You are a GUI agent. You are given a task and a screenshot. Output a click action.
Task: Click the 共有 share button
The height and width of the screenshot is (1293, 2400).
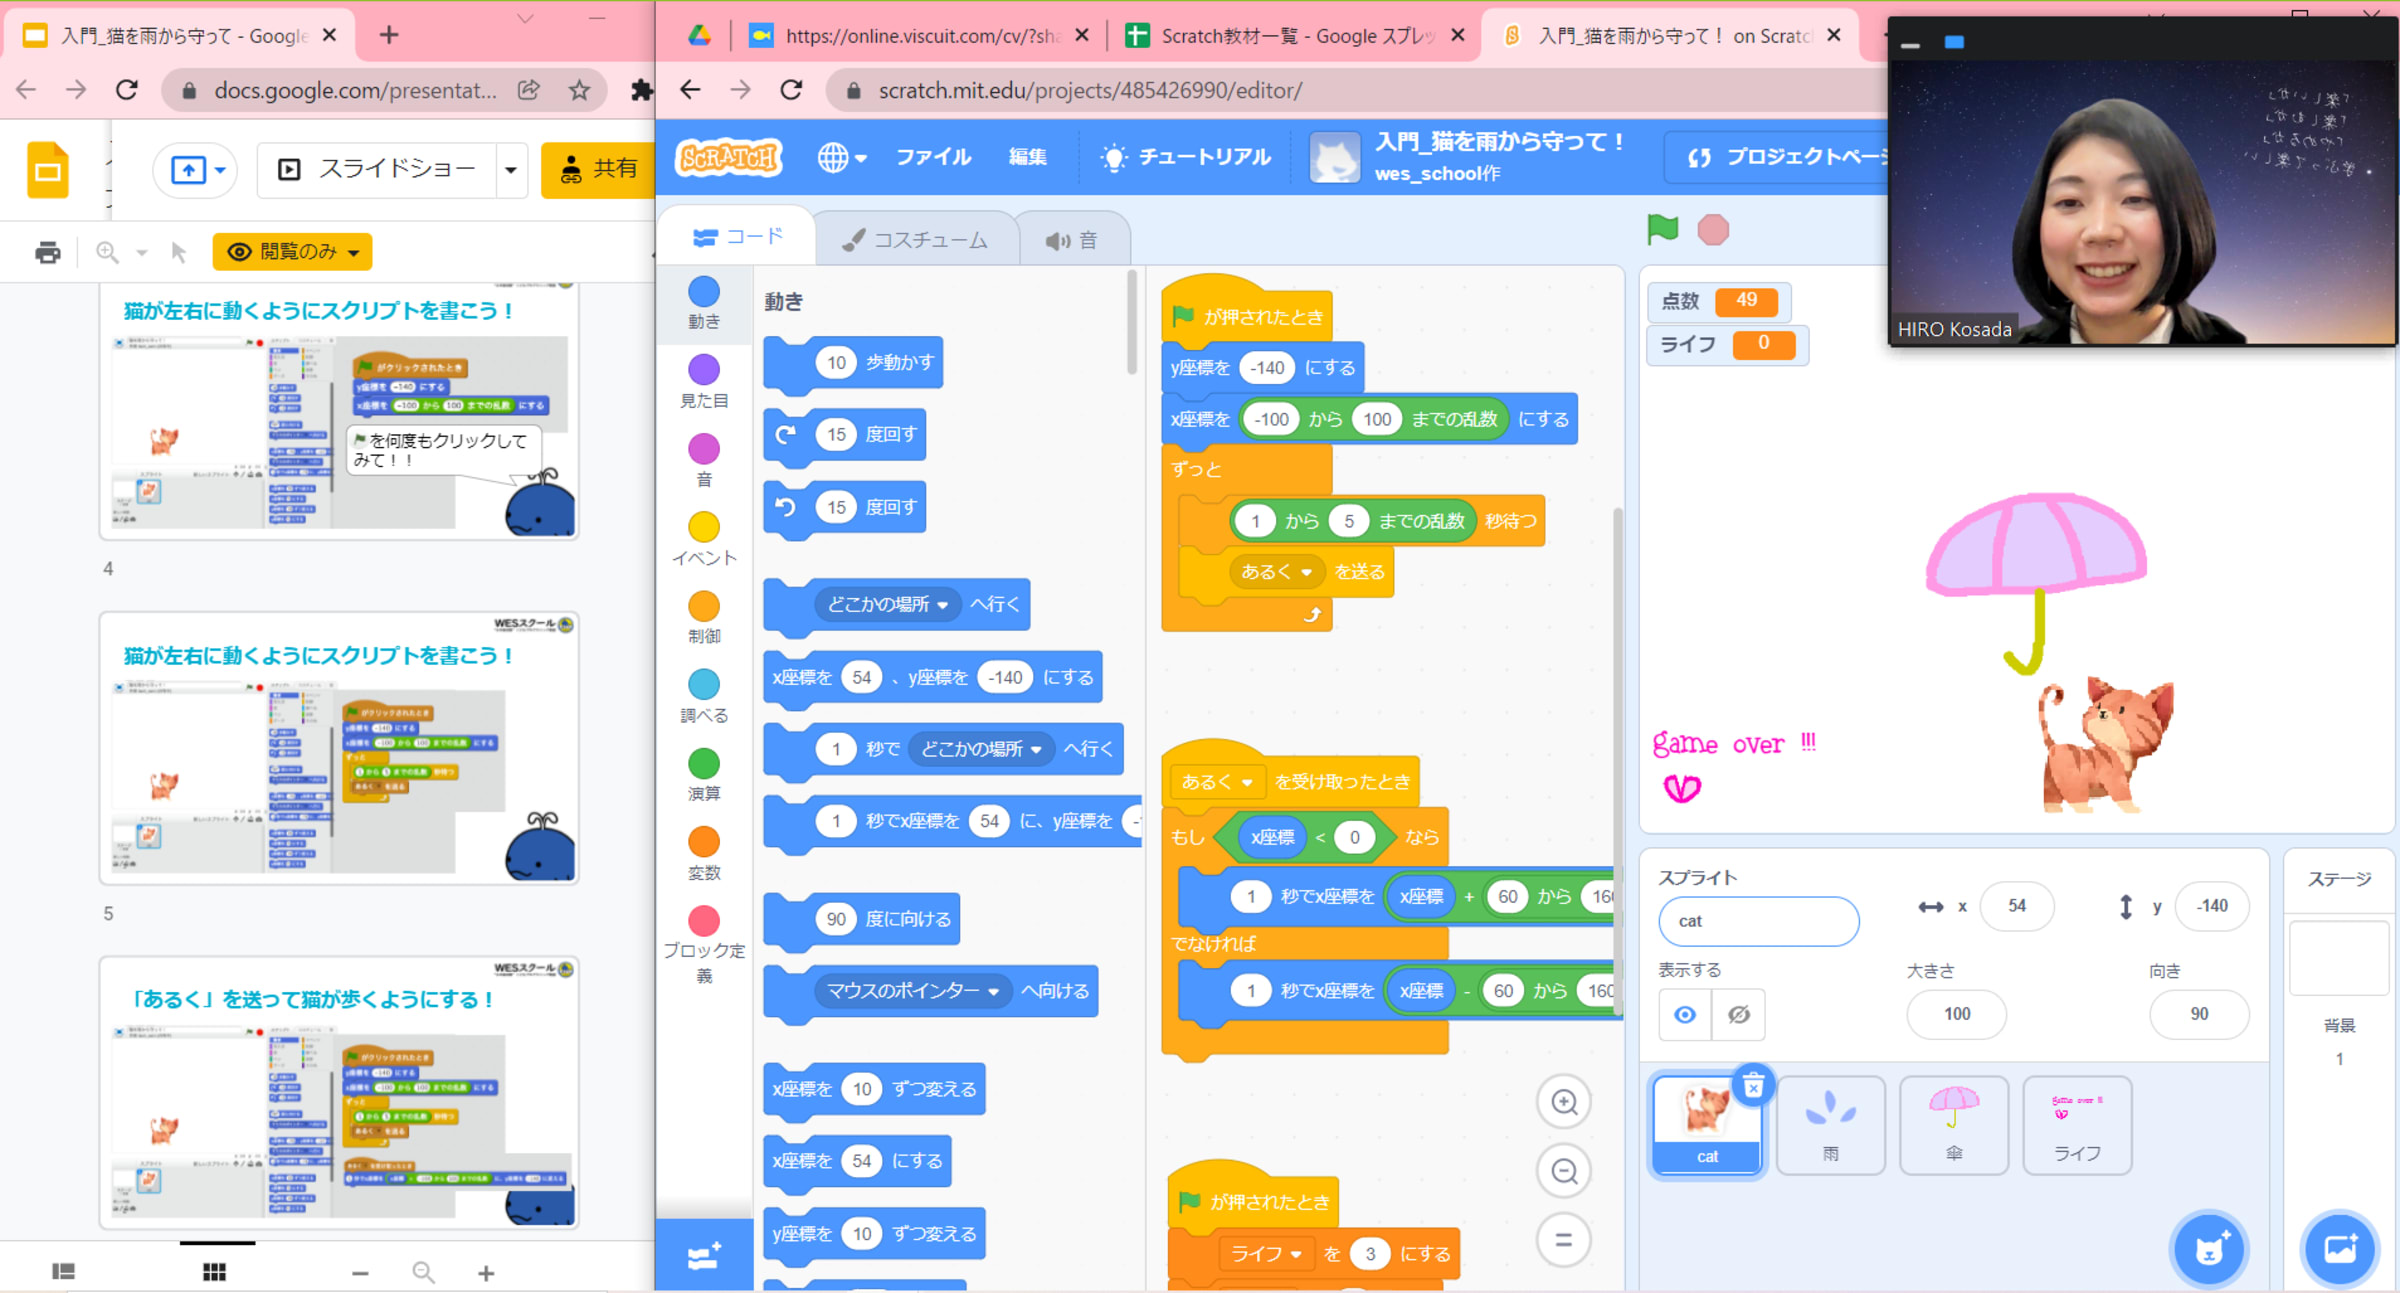(598, 170)
